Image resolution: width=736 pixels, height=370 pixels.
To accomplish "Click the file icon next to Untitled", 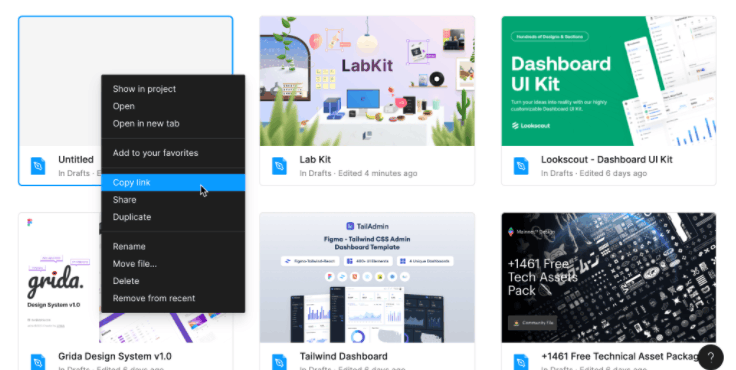I will pos(38,166).
